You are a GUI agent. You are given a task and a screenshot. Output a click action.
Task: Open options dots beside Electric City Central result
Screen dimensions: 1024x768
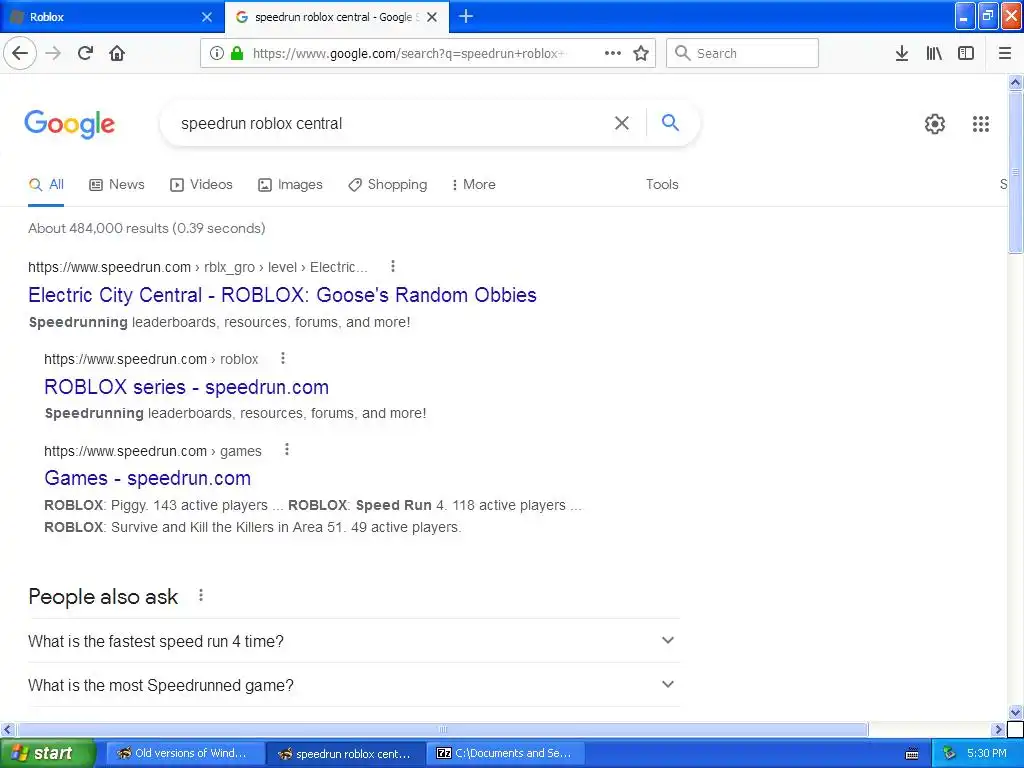coord(392,266)
